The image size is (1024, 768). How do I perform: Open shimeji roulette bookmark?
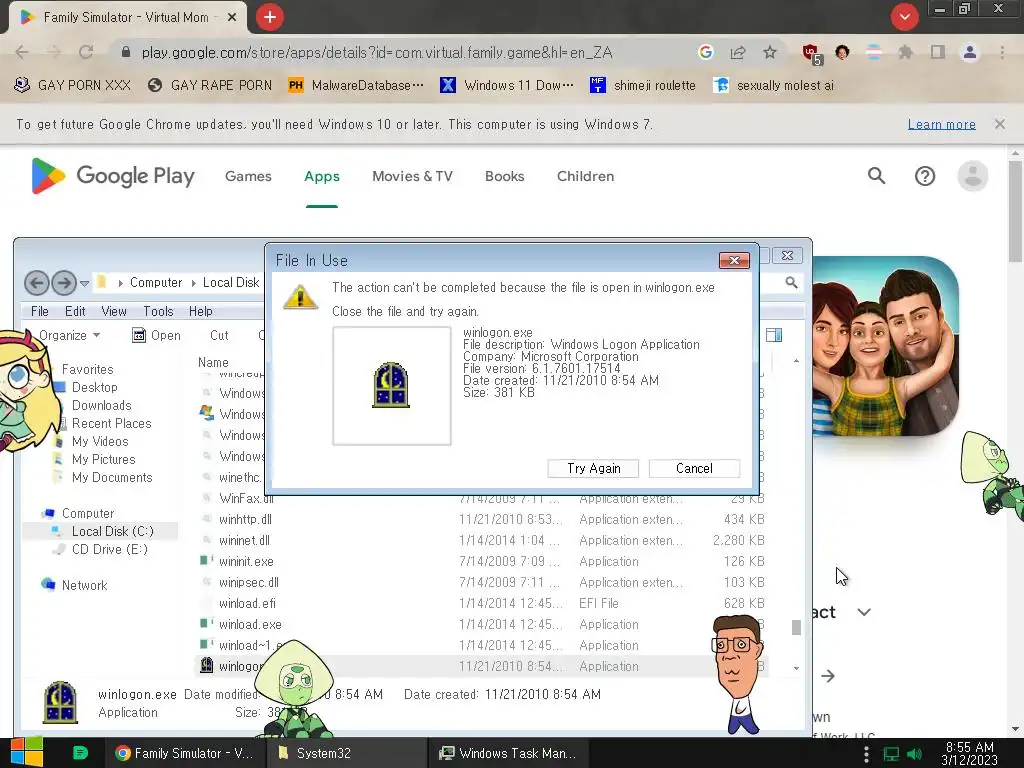[x=643, y=85]
